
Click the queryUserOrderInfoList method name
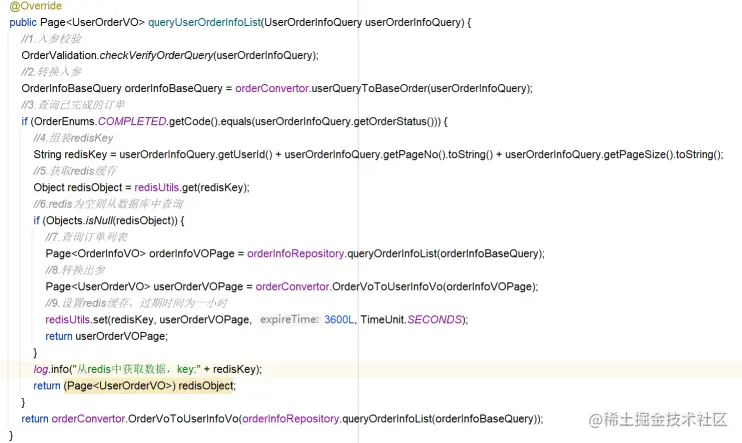point(204,22)
